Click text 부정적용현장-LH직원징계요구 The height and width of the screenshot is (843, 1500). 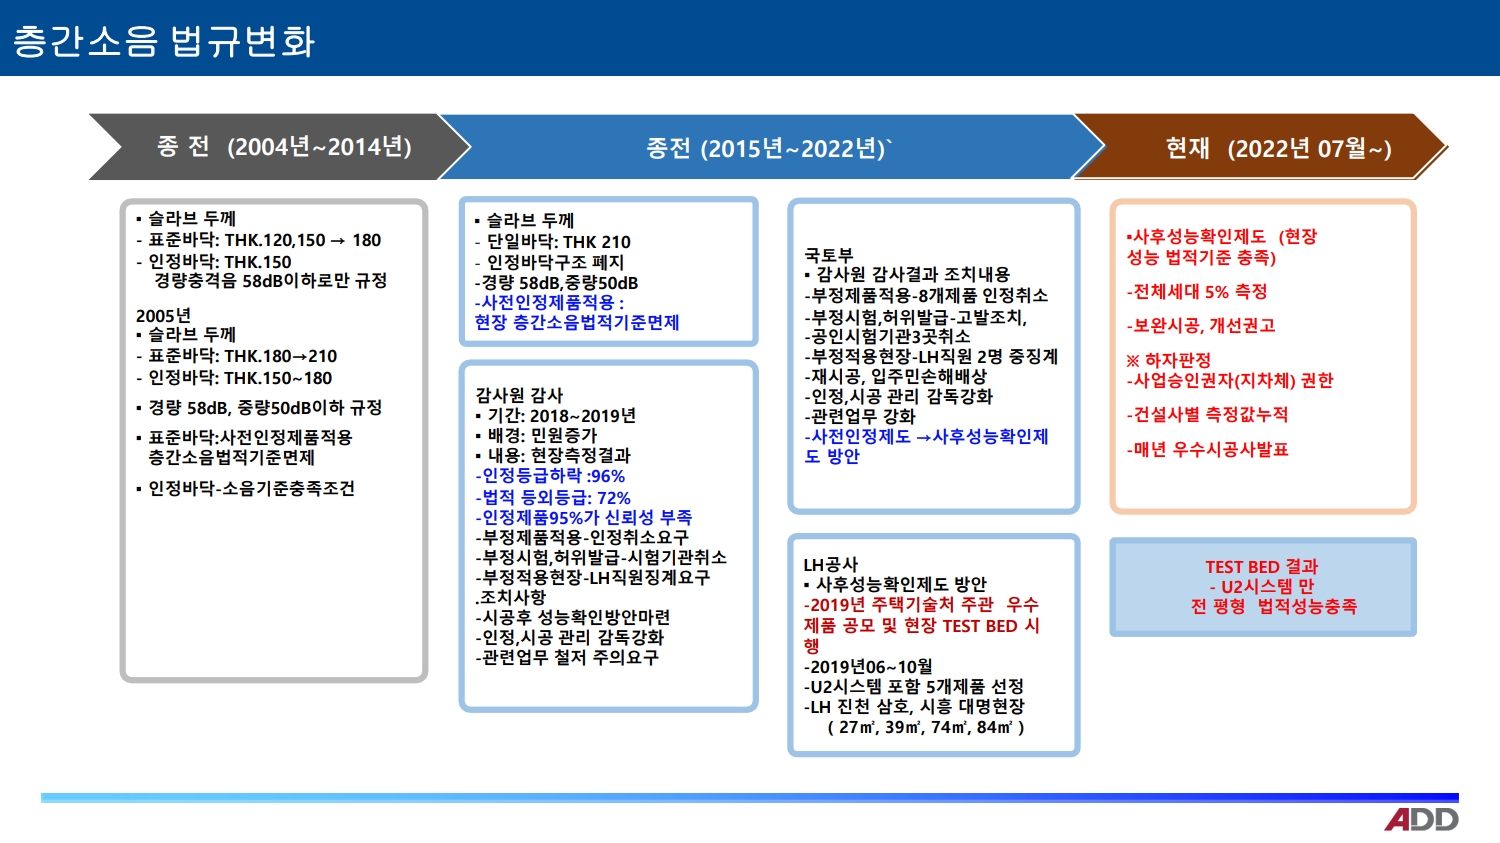pyautogui.click(x=596, y=578)
